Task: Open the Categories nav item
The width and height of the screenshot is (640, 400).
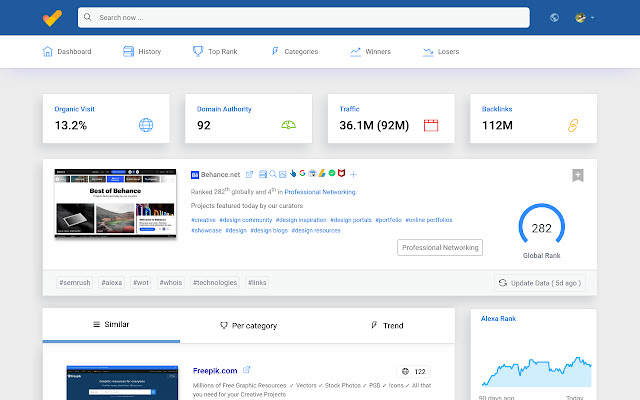Action: pyautogui.click(x=294, y=51)
